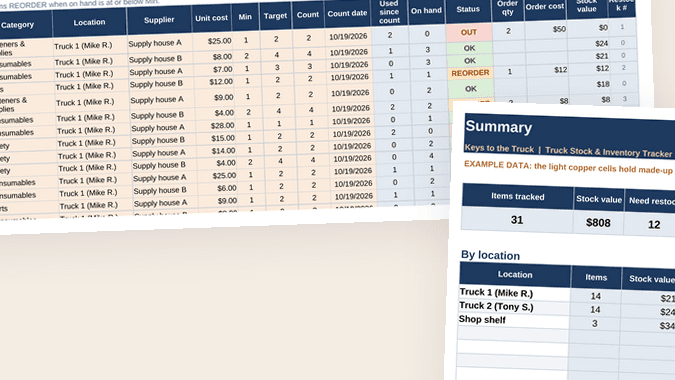Select the Truck 2 (Tony S.) row

pos(496,306)
